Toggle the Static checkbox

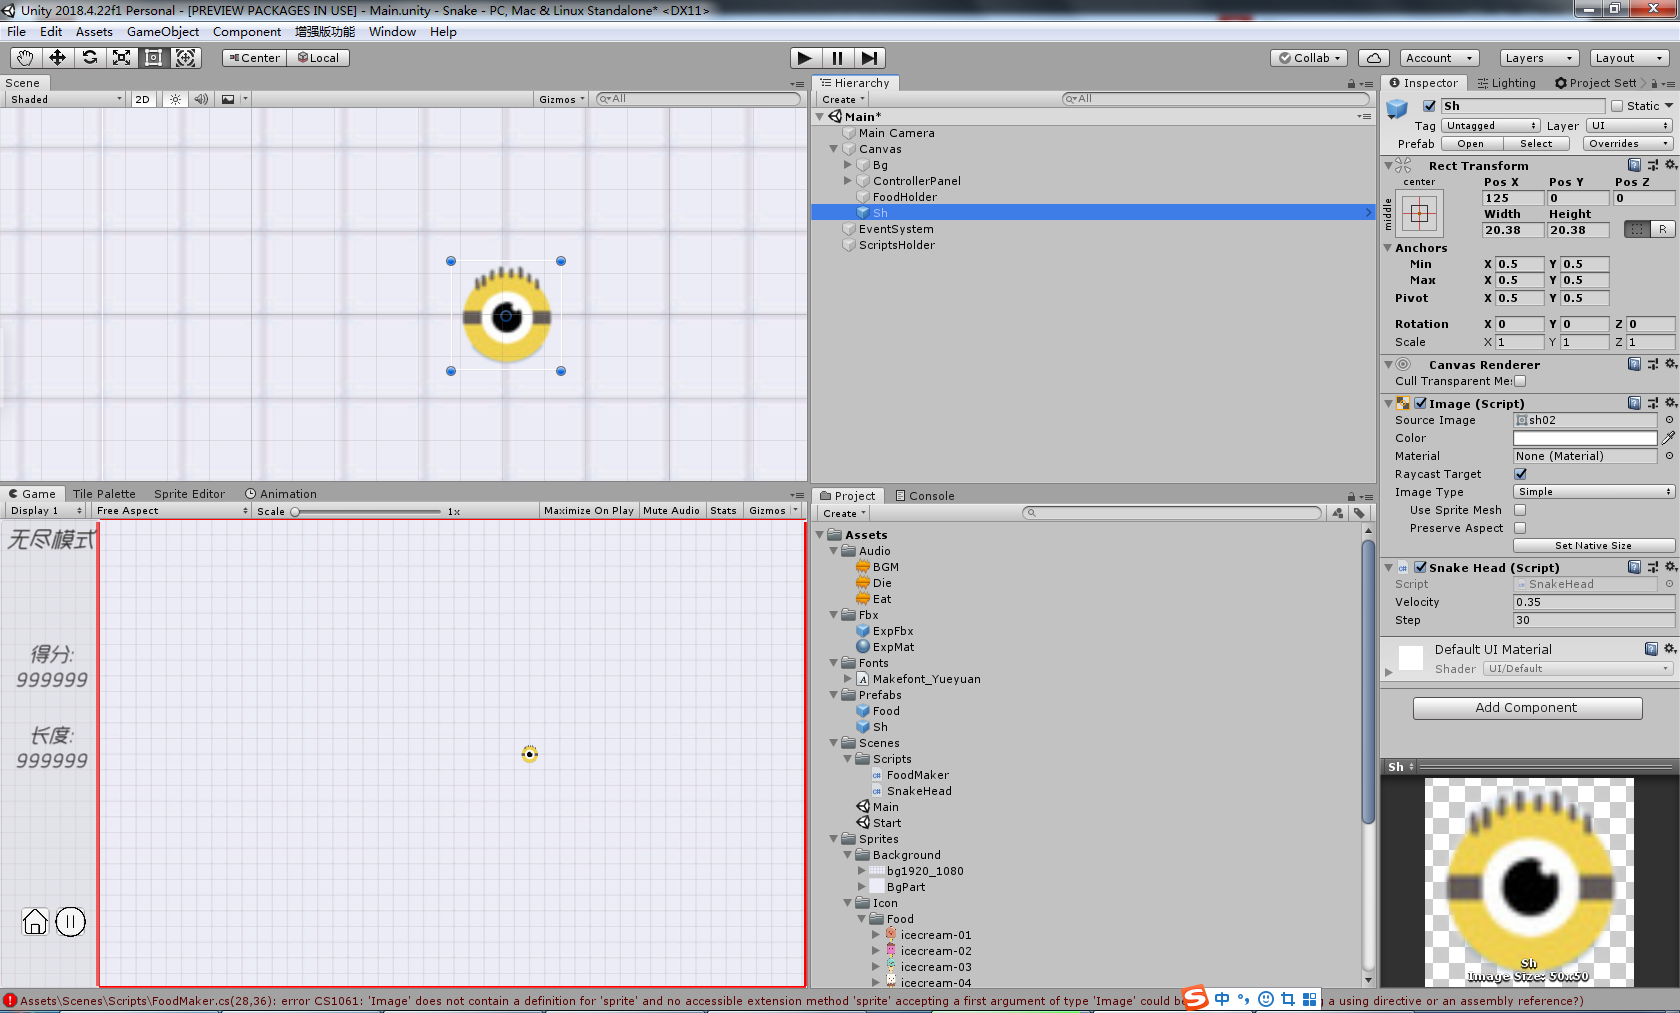pos(1616,106)
